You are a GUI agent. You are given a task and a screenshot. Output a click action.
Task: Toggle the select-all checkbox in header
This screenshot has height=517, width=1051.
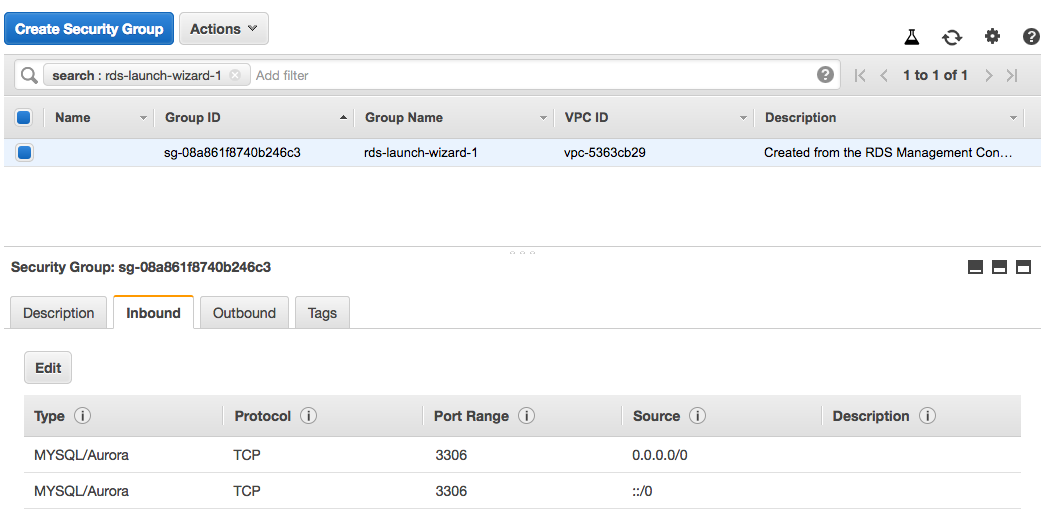coord(24,118)
